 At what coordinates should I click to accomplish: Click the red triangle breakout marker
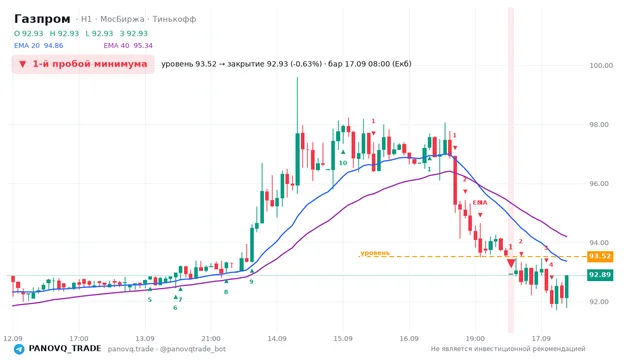511,263
